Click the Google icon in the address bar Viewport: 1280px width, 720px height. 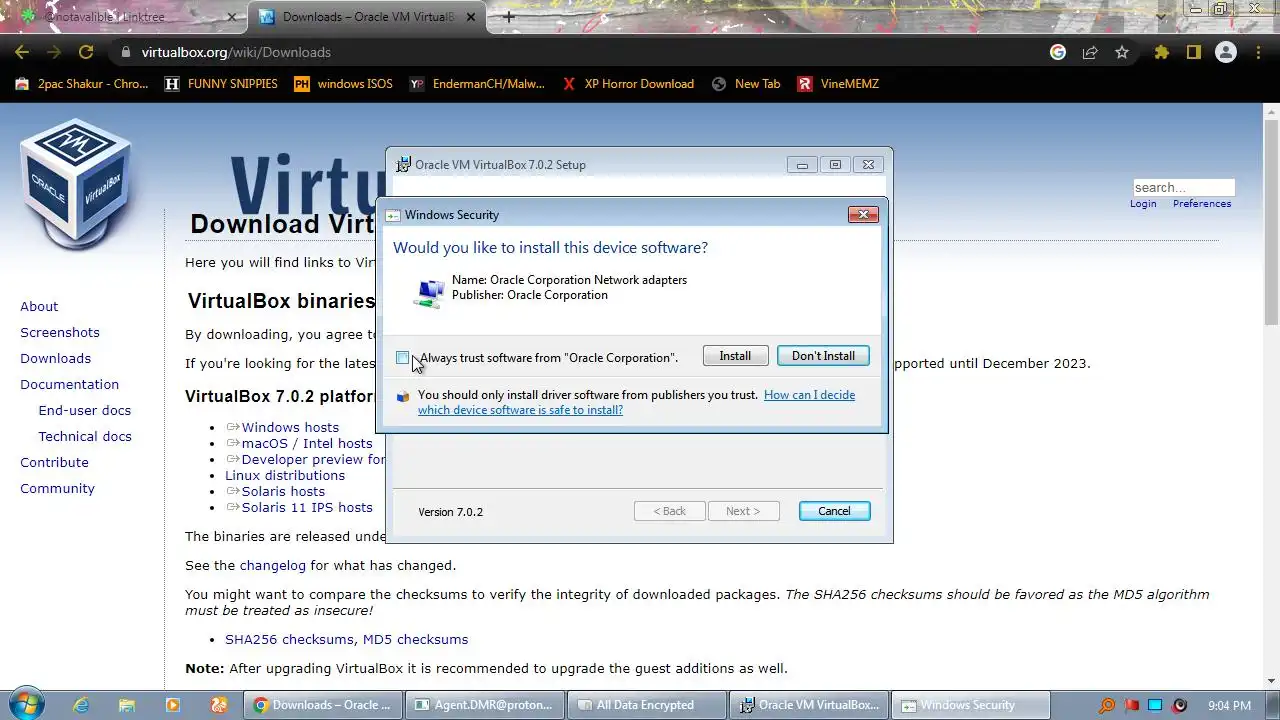(1058, 52)
